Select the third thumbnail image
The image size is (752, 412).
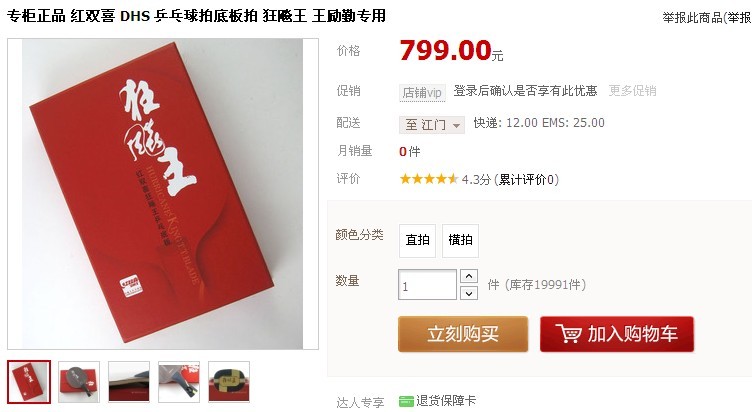[x=129, y=381]
